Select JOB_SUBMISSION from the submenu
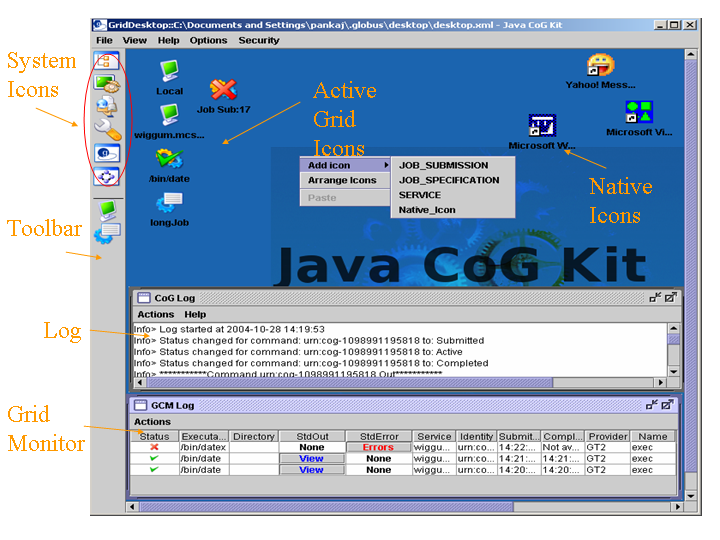The height and width of the screenshot is (540, 720). coord(443,165)
